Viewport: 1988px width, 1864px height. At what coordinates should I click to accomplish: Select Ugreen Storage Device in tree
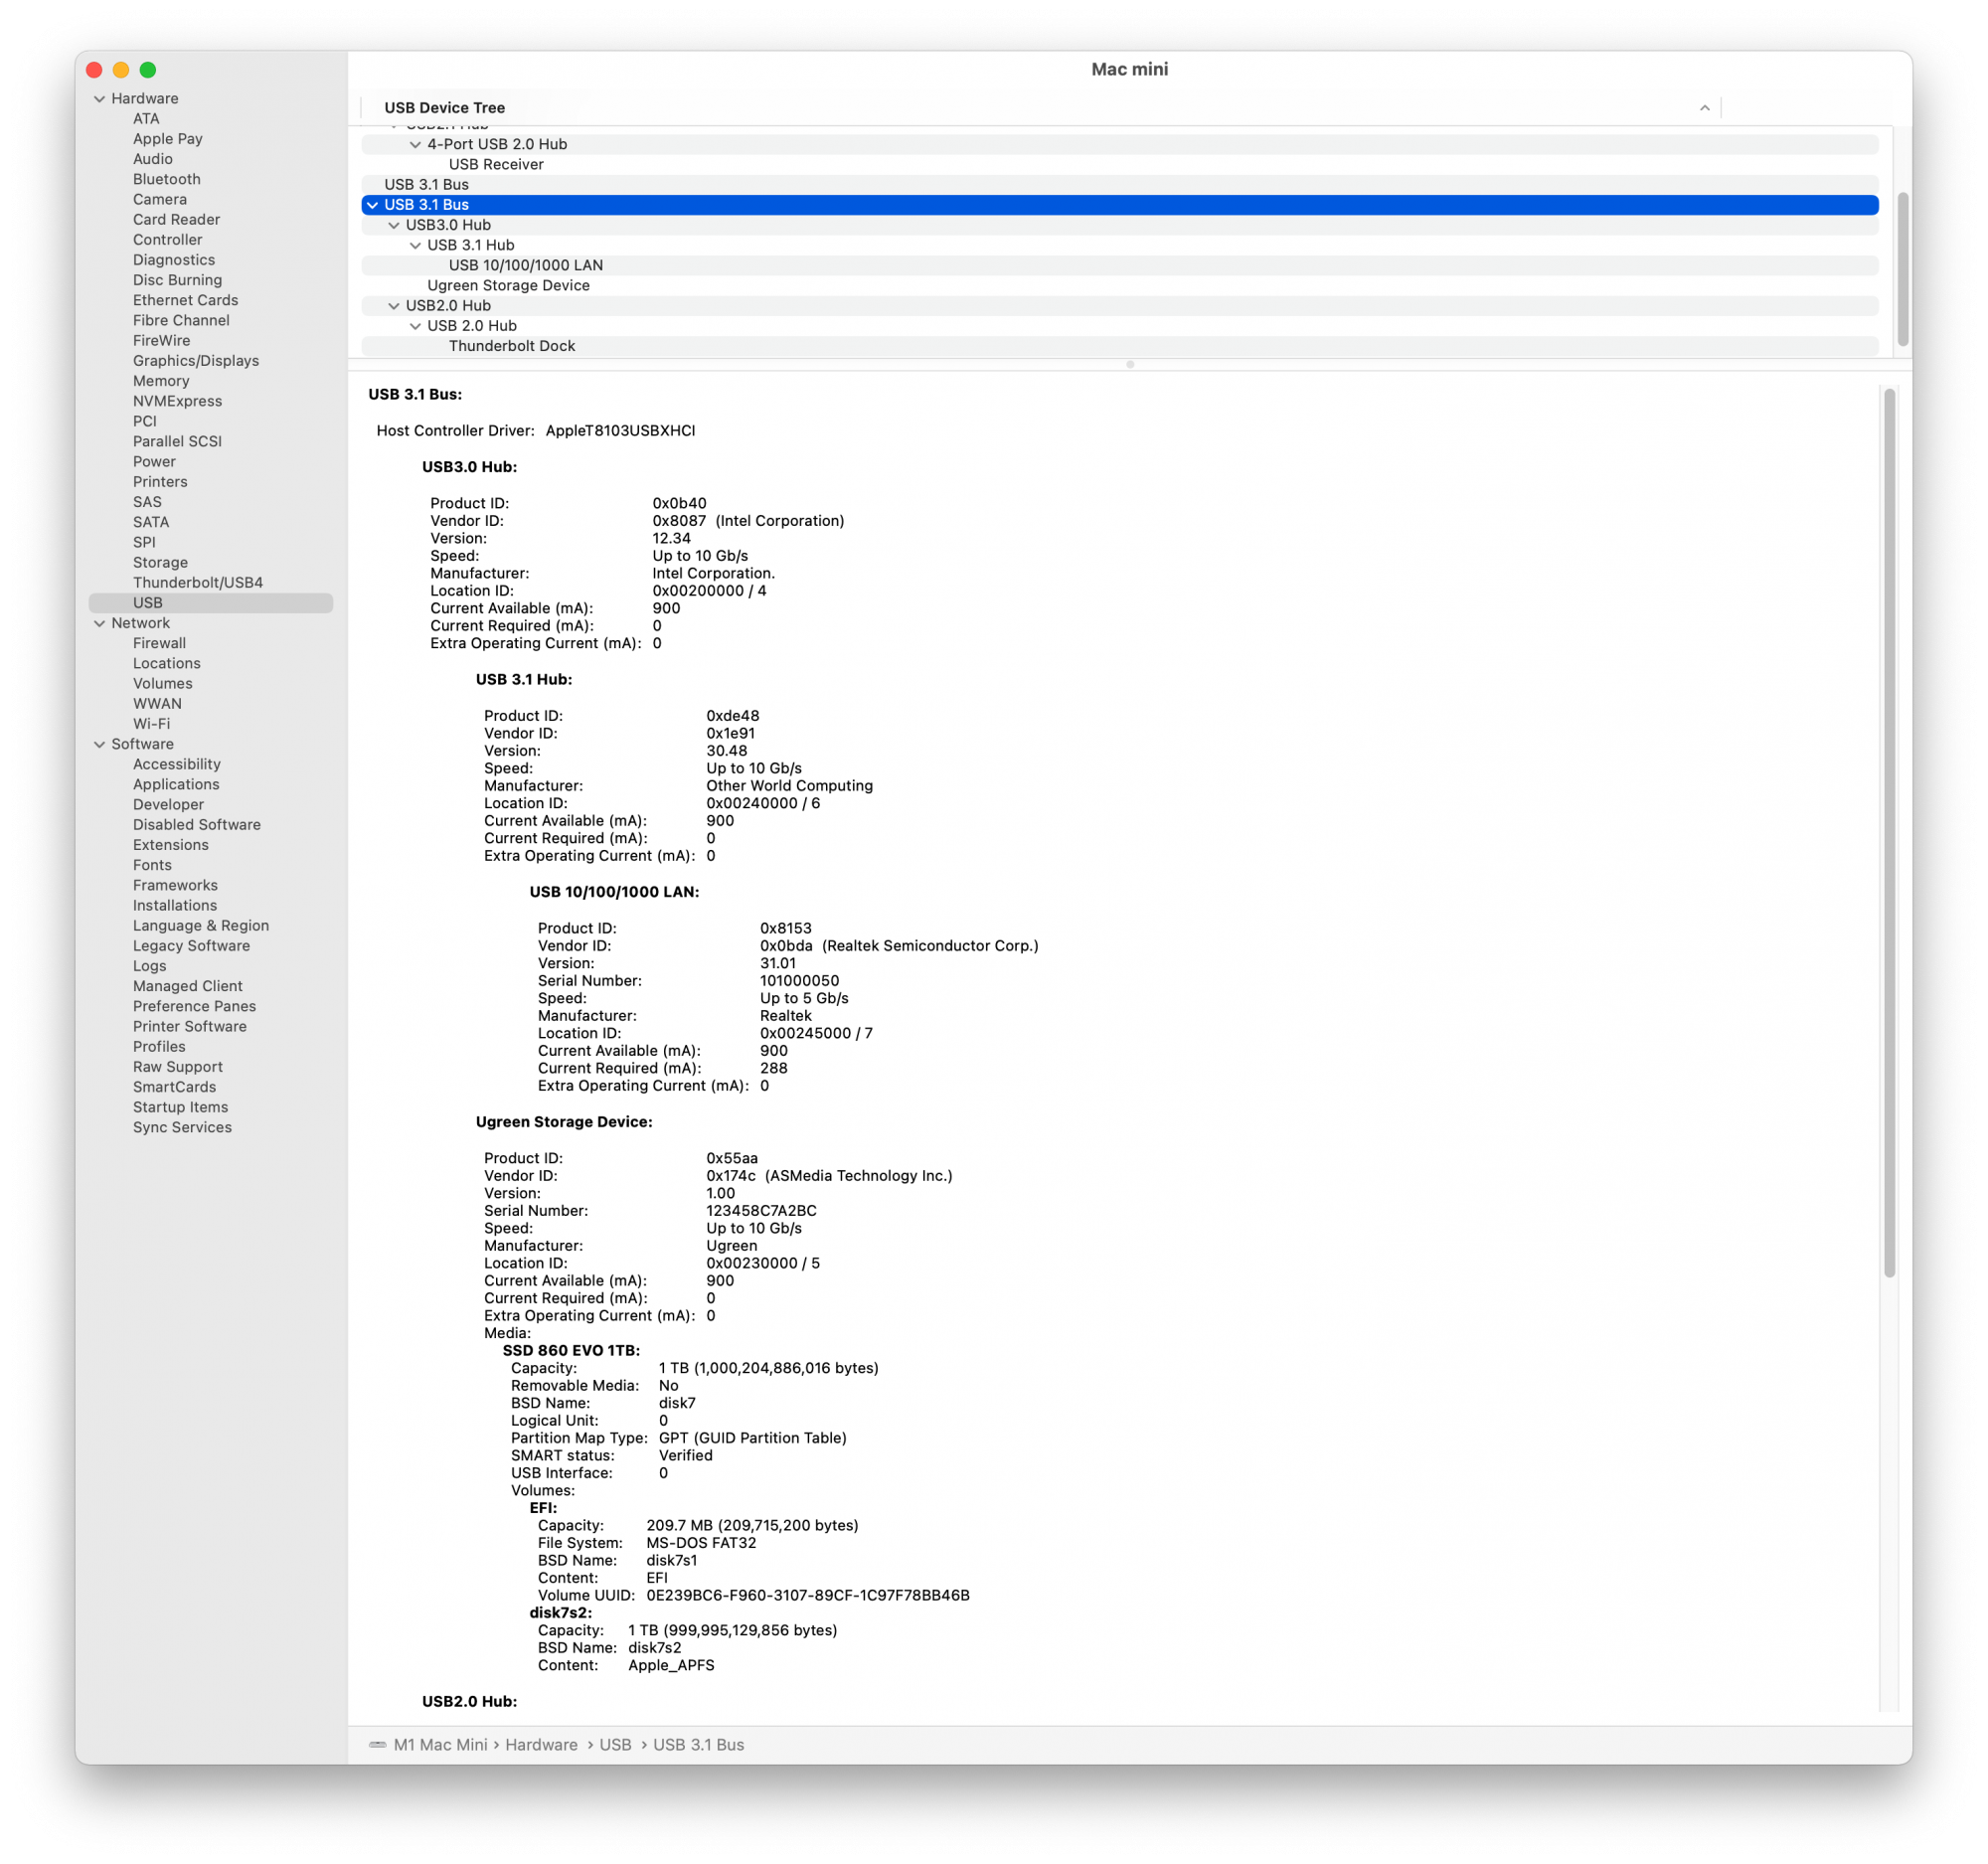click(x=508, y=286)
